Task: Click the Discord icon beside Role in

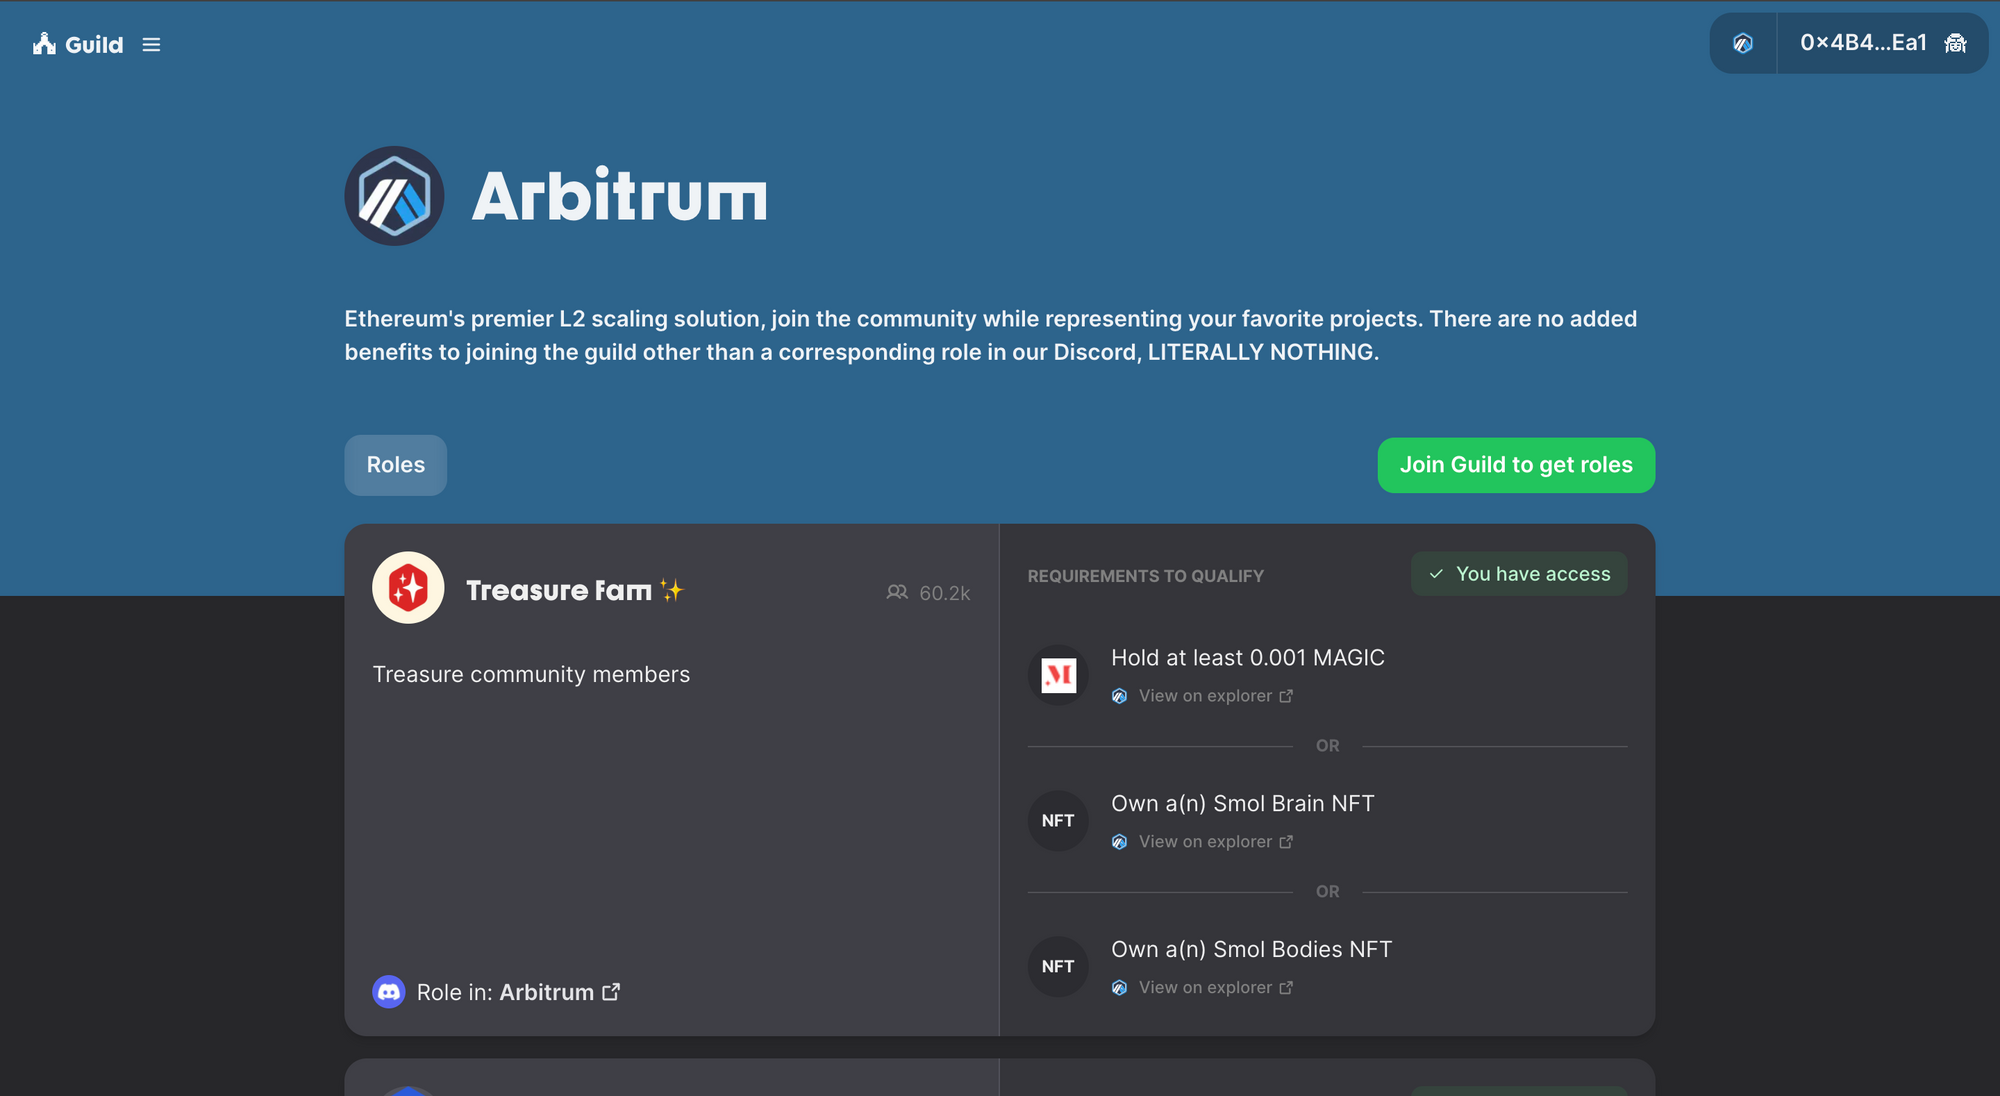Action: pyautogui.click(x=389, y=992)
